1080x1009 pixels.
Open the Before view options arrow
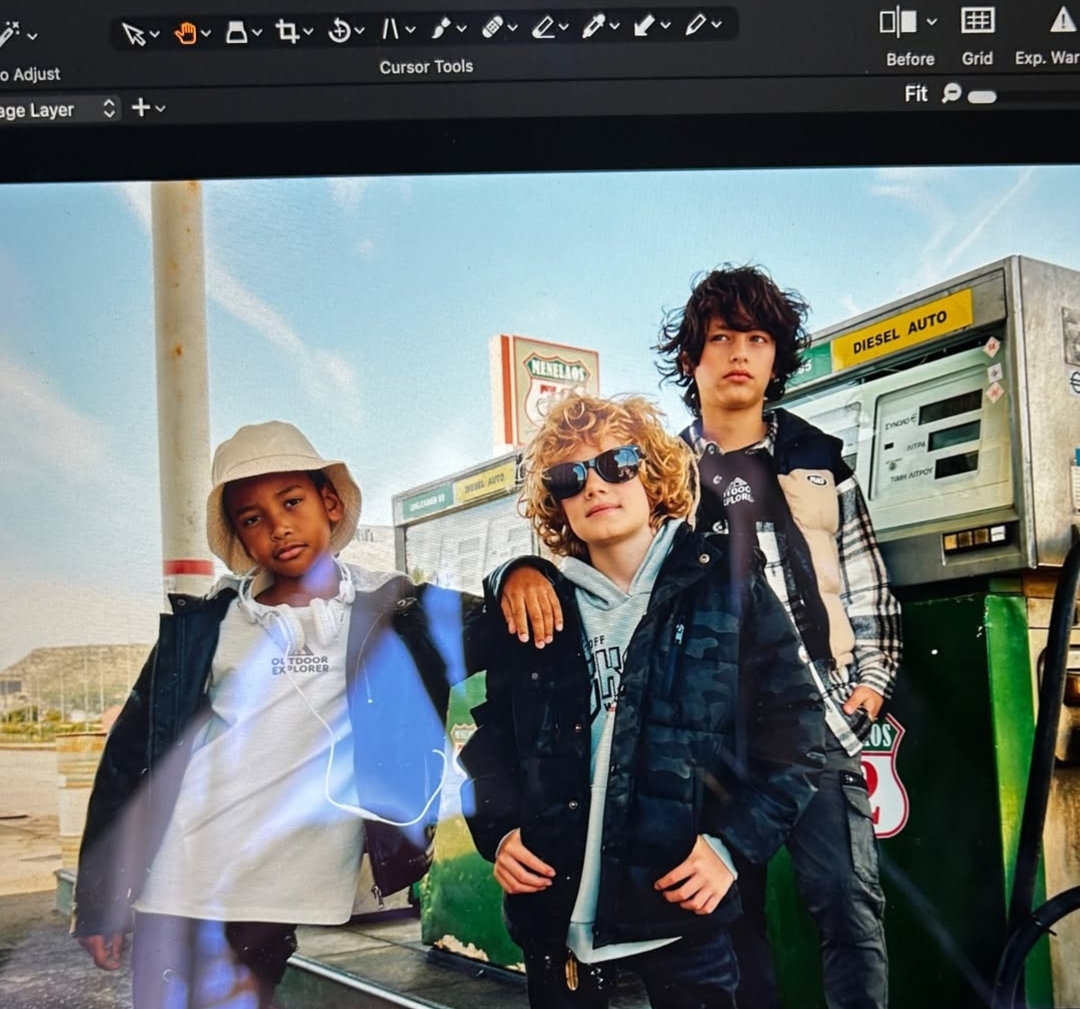coord(932,21)
